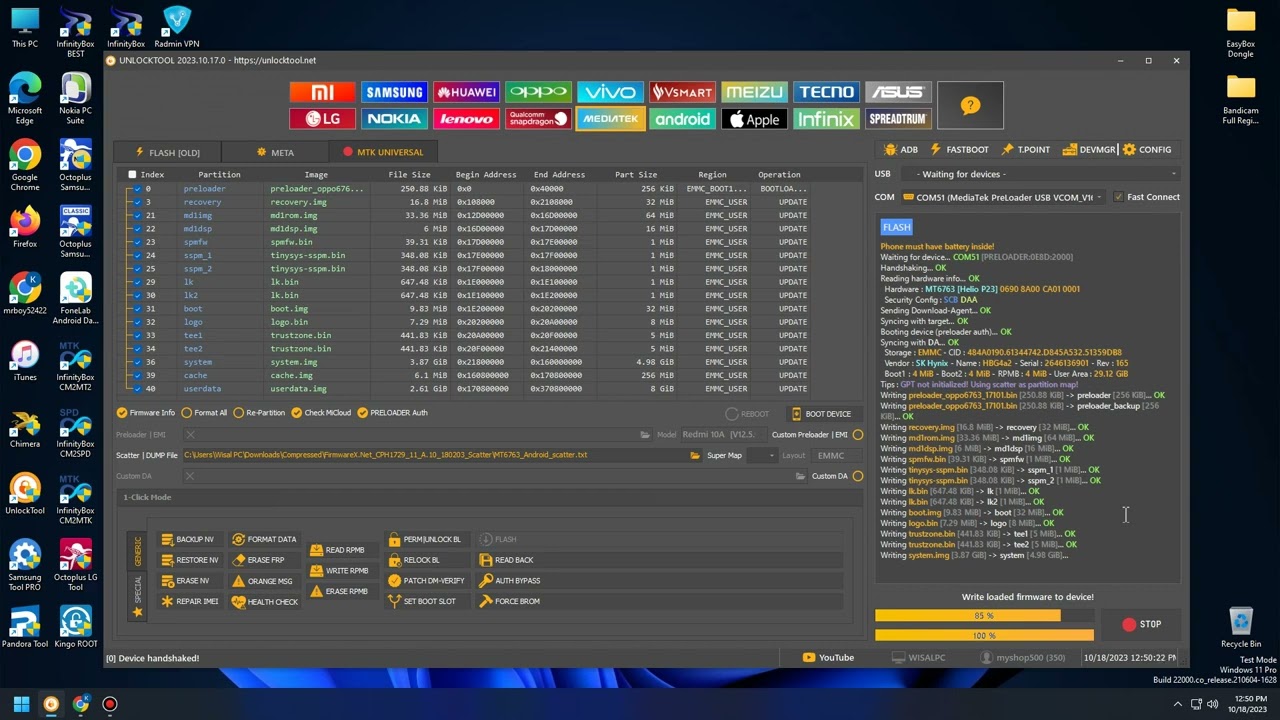Open the Vivo brand section
1280x720 pixels.
(610, 92)
